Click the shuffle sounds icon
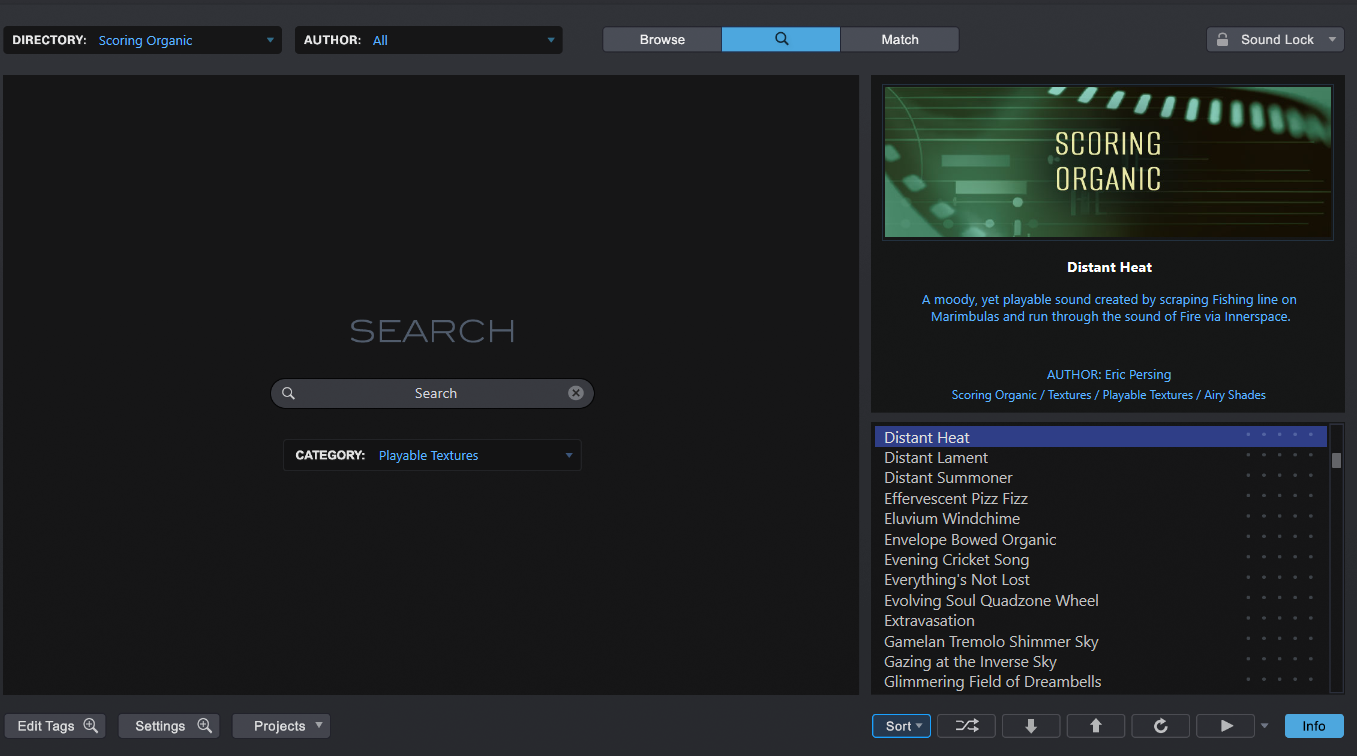Viewport: 1357px width, 756px height. tap(966, 726)
